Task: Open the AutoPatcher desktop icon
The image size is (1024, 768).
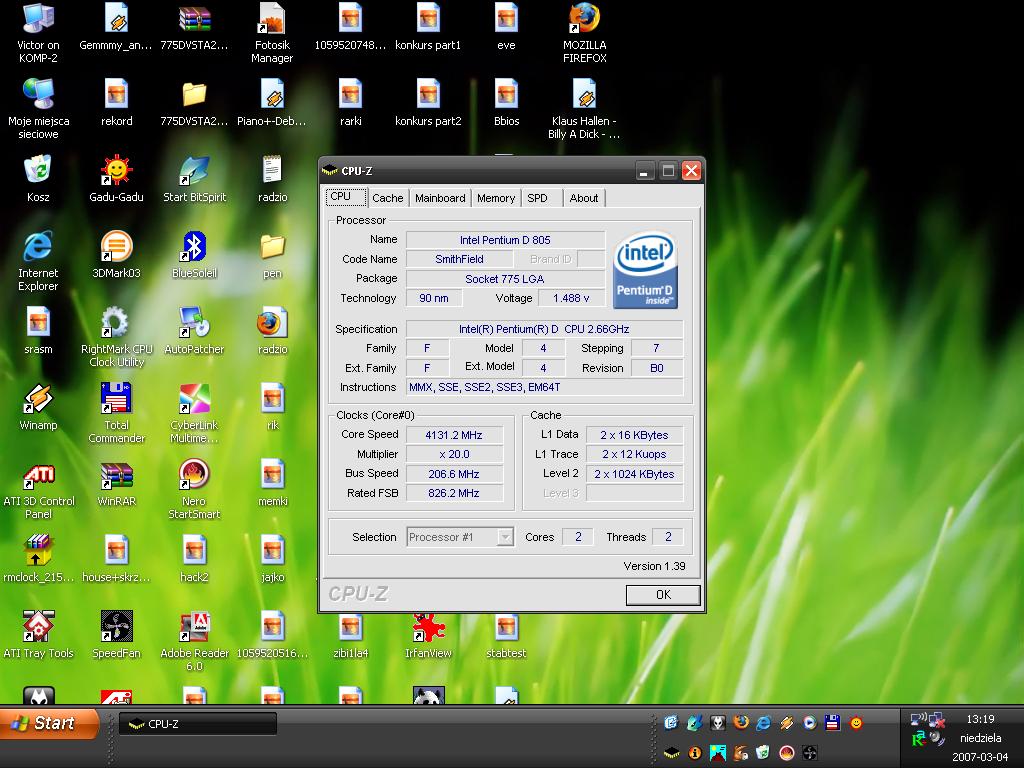Action: coord(195,330)
